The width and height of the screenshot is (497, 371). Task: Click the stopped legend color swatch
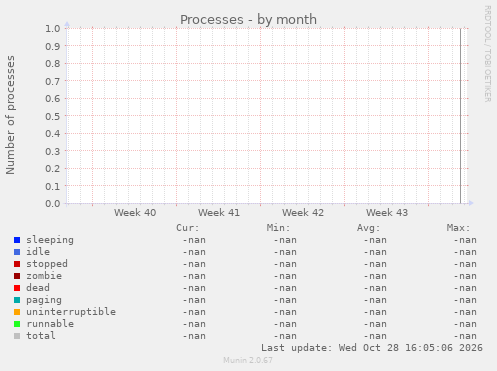click(x=17, y=264)
